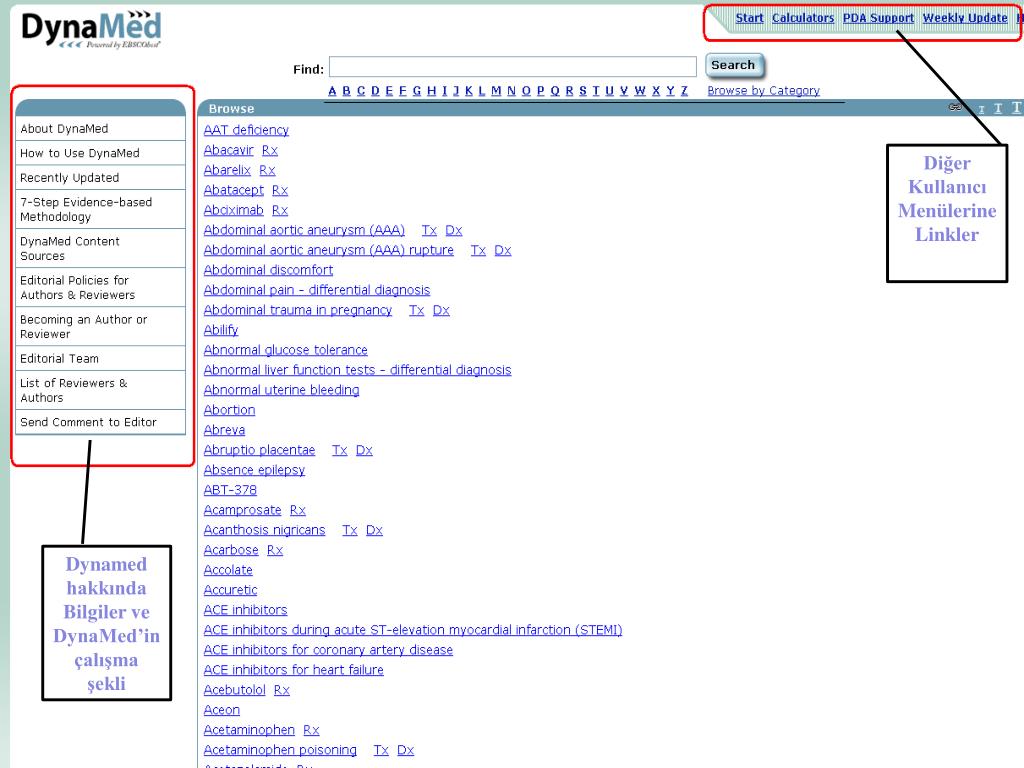Open Browse by Category link
The width and height of the screenshot is (1024, 768).
(763, 91)
